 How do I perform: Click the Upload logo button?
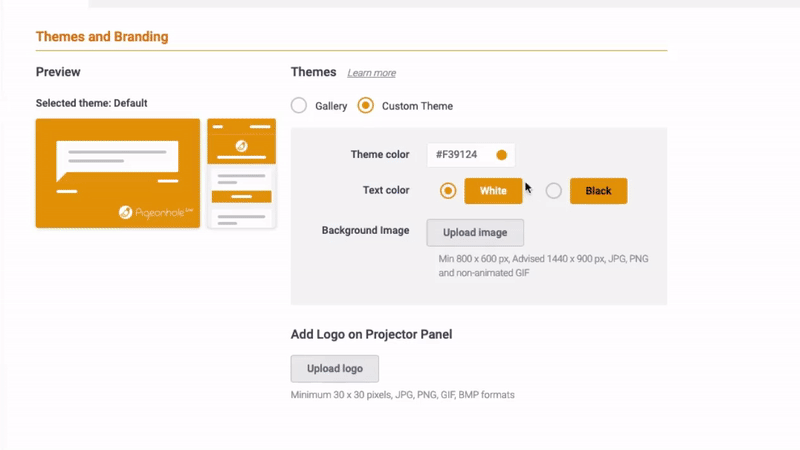coord(335,369)
